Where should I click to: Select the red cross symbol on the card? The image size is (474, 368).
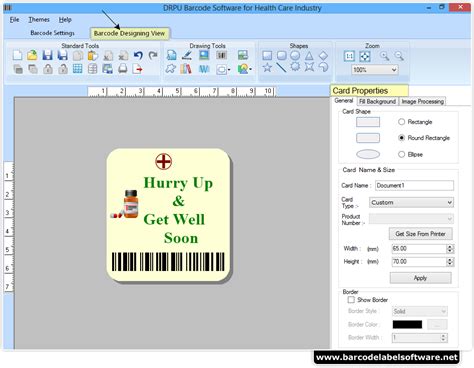pos(164,162)
